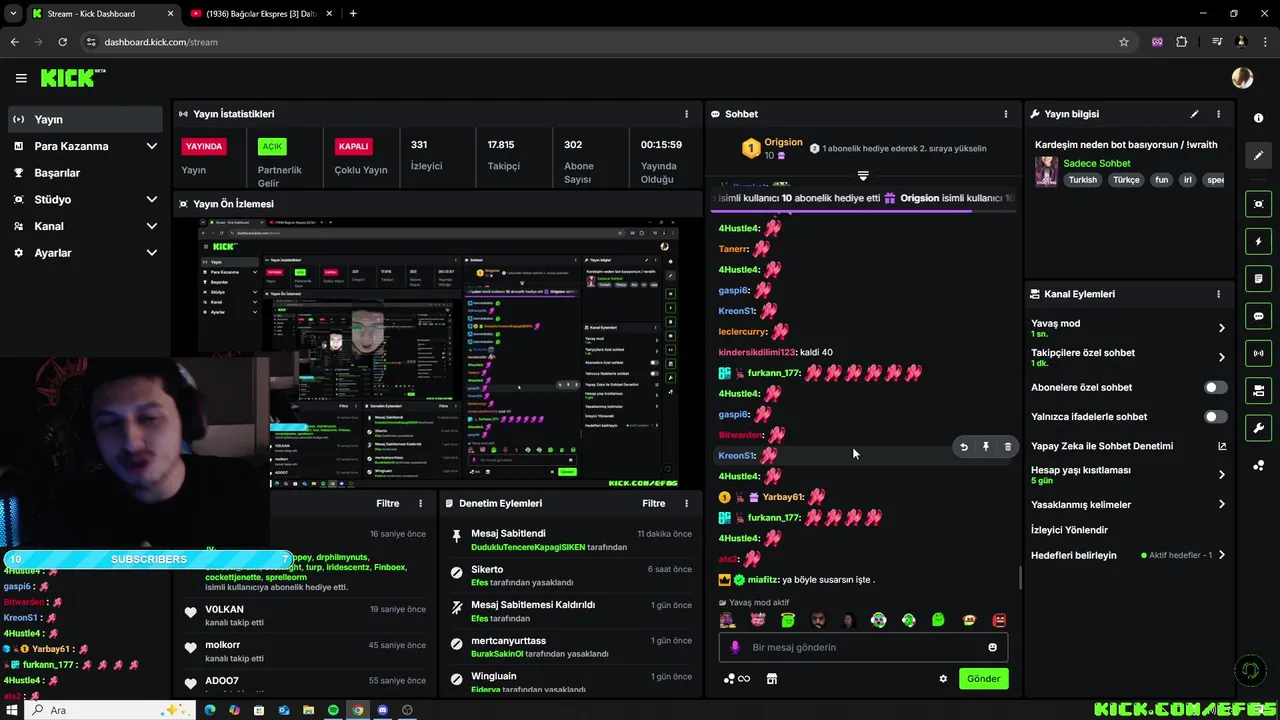This screenshot has height=720, width=1280.
Task: Select Başarılar in the sidebar
Action: [84, 173]
